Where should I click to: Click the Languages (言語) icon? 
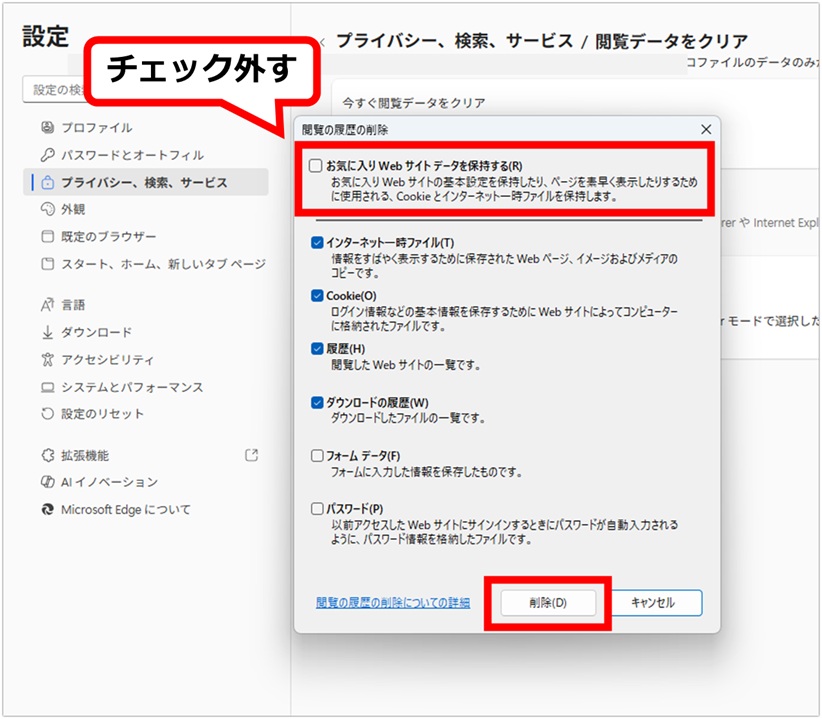[x=47, y=305]
